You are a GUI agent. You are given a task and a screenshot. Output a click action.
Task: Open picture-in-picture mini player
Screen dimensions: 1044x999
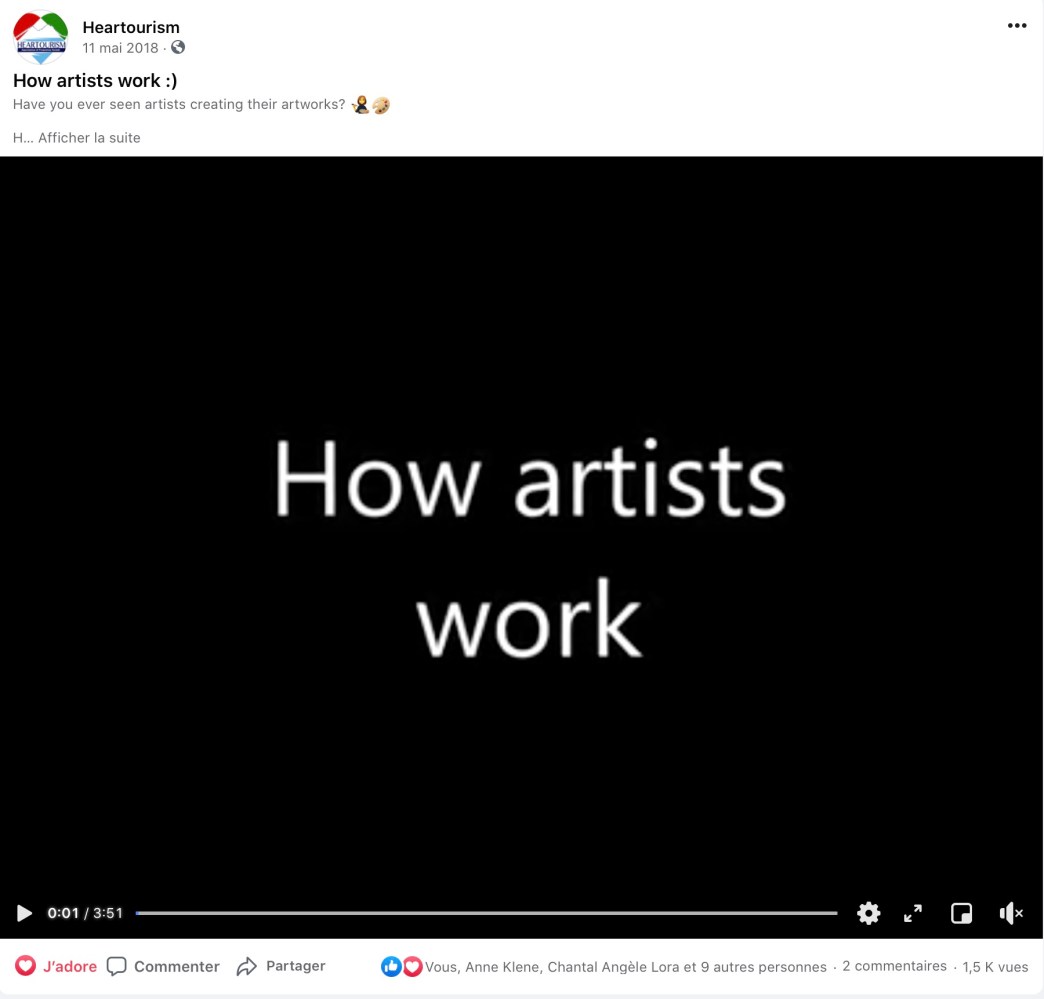click(x=961, y=913)
